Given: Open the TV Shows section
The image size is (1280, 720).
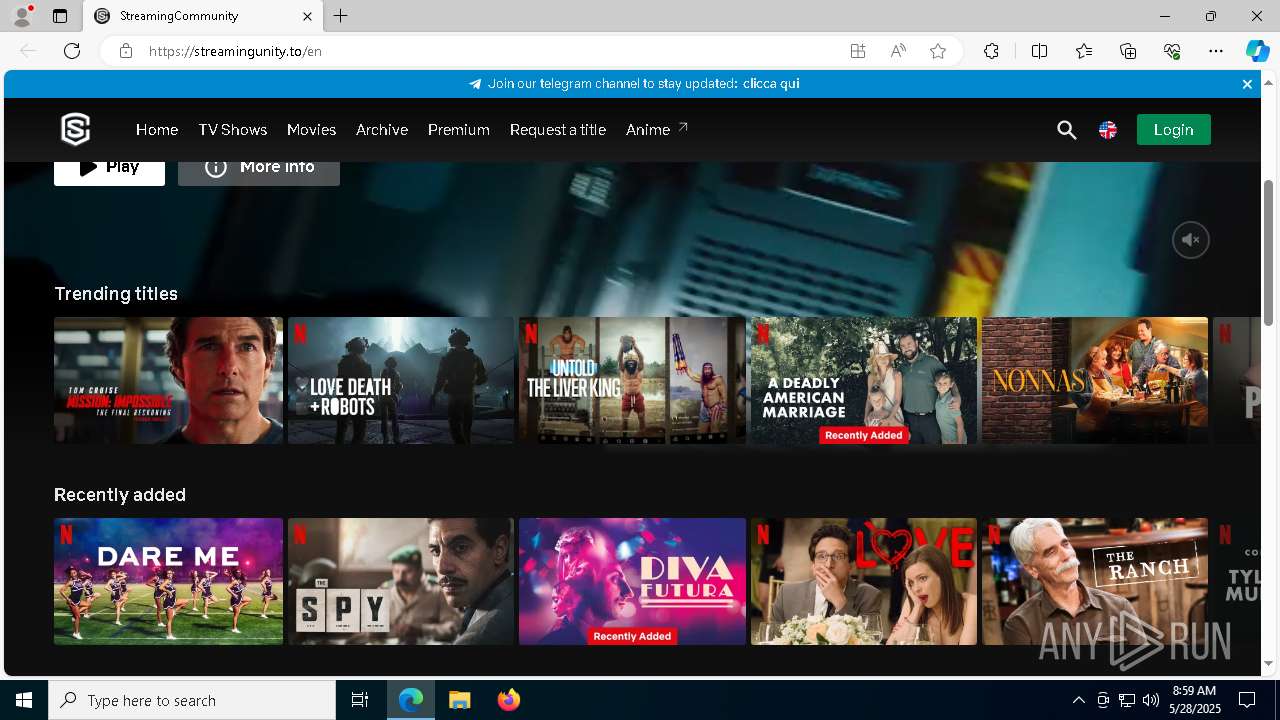Looking at the screenshot, I should tap(232, 130).
